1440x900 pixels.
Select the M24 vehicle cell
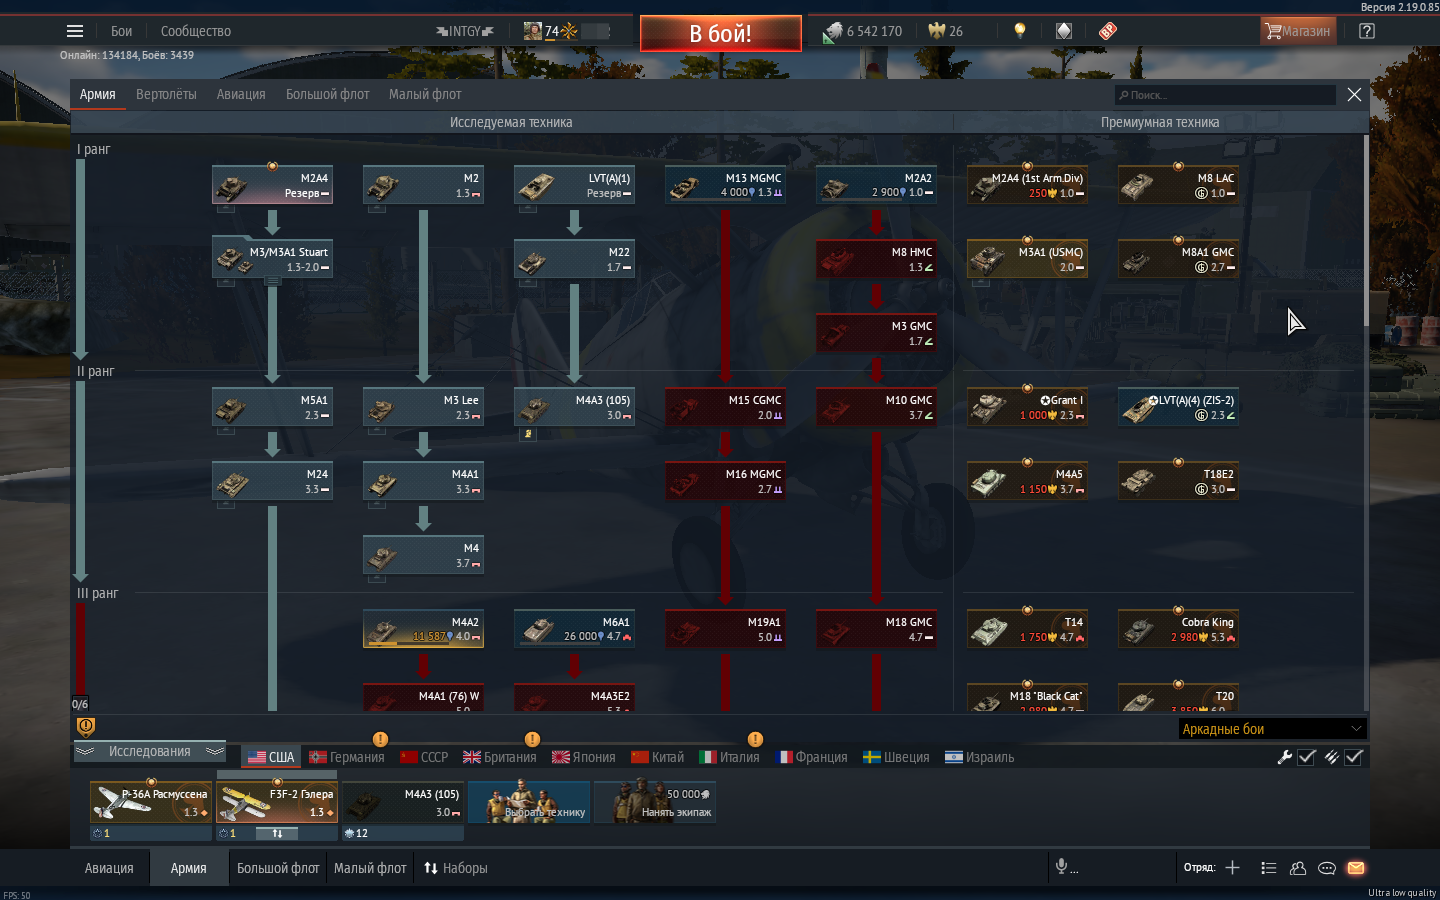pos(272,482)
